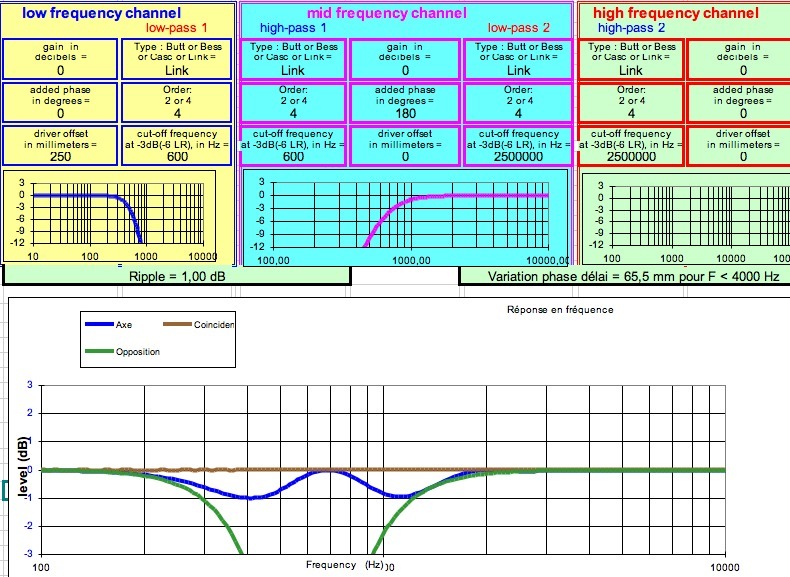Select the high-pass 1 cut-off frequency cell

(x=293, y=146)
